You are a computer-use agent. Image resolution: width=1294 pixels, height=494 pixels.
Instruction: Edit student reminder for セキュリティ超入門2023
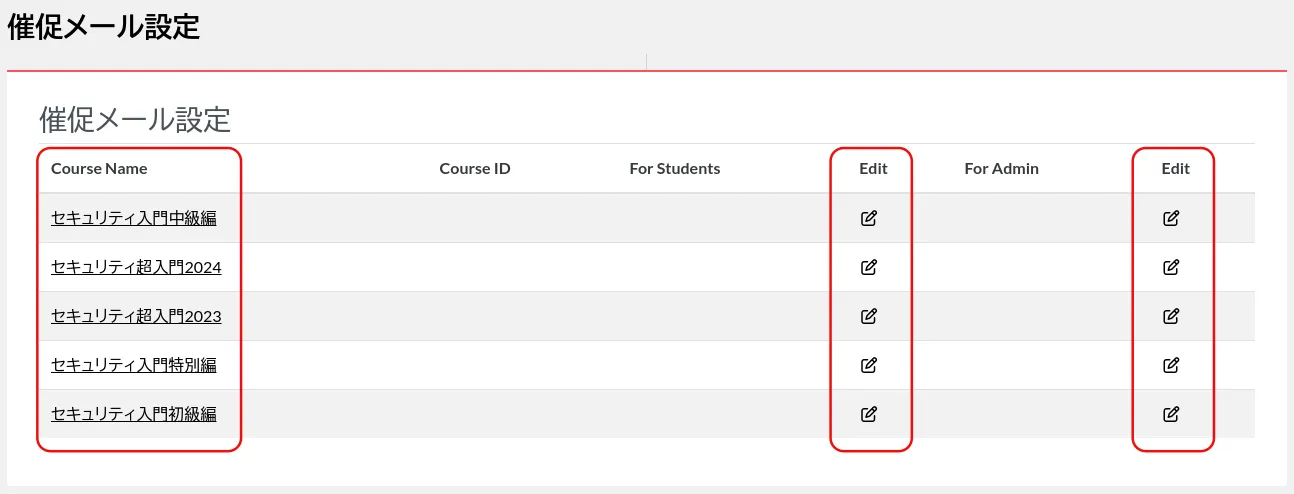869,316
